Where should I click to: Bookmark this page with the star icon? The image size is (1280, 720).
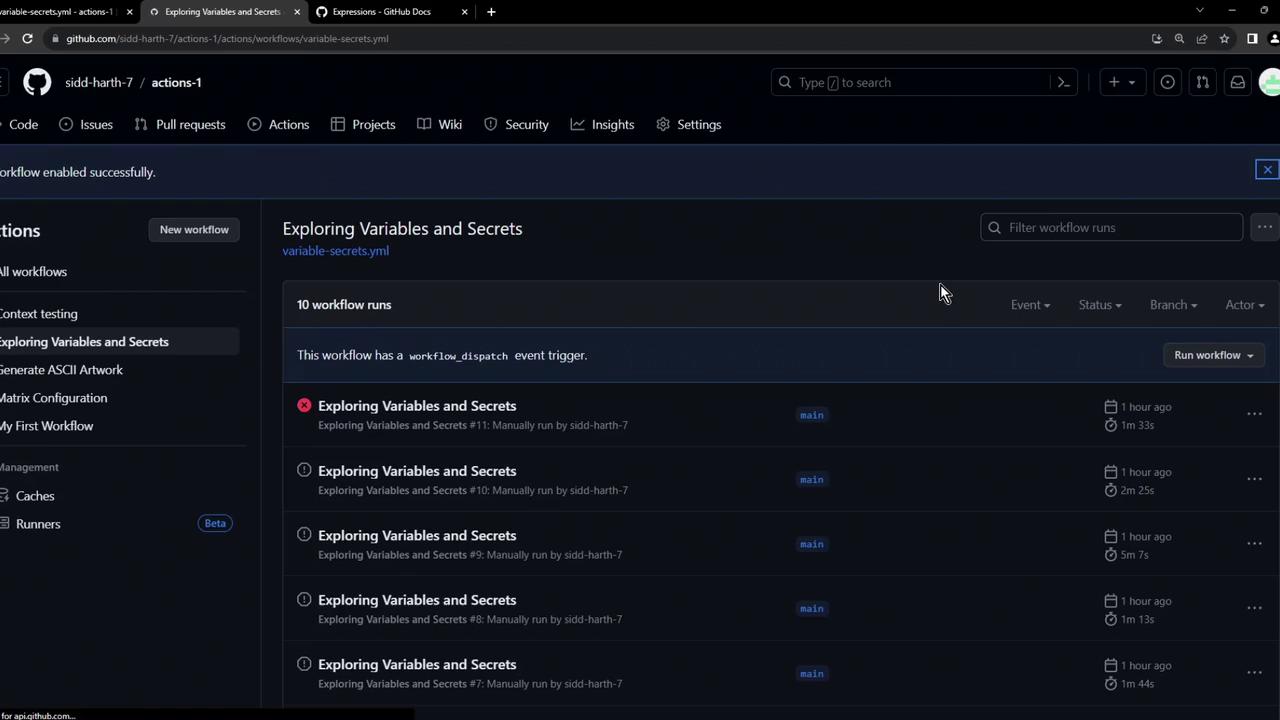pos(1224,38)
